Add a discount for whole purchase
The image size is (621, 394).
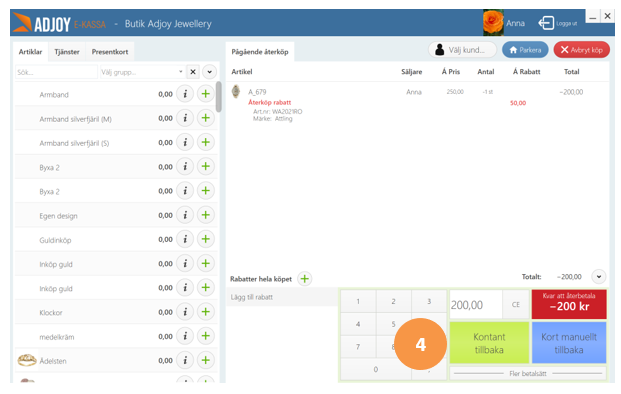pyautogui.click(x=305, y=279)
